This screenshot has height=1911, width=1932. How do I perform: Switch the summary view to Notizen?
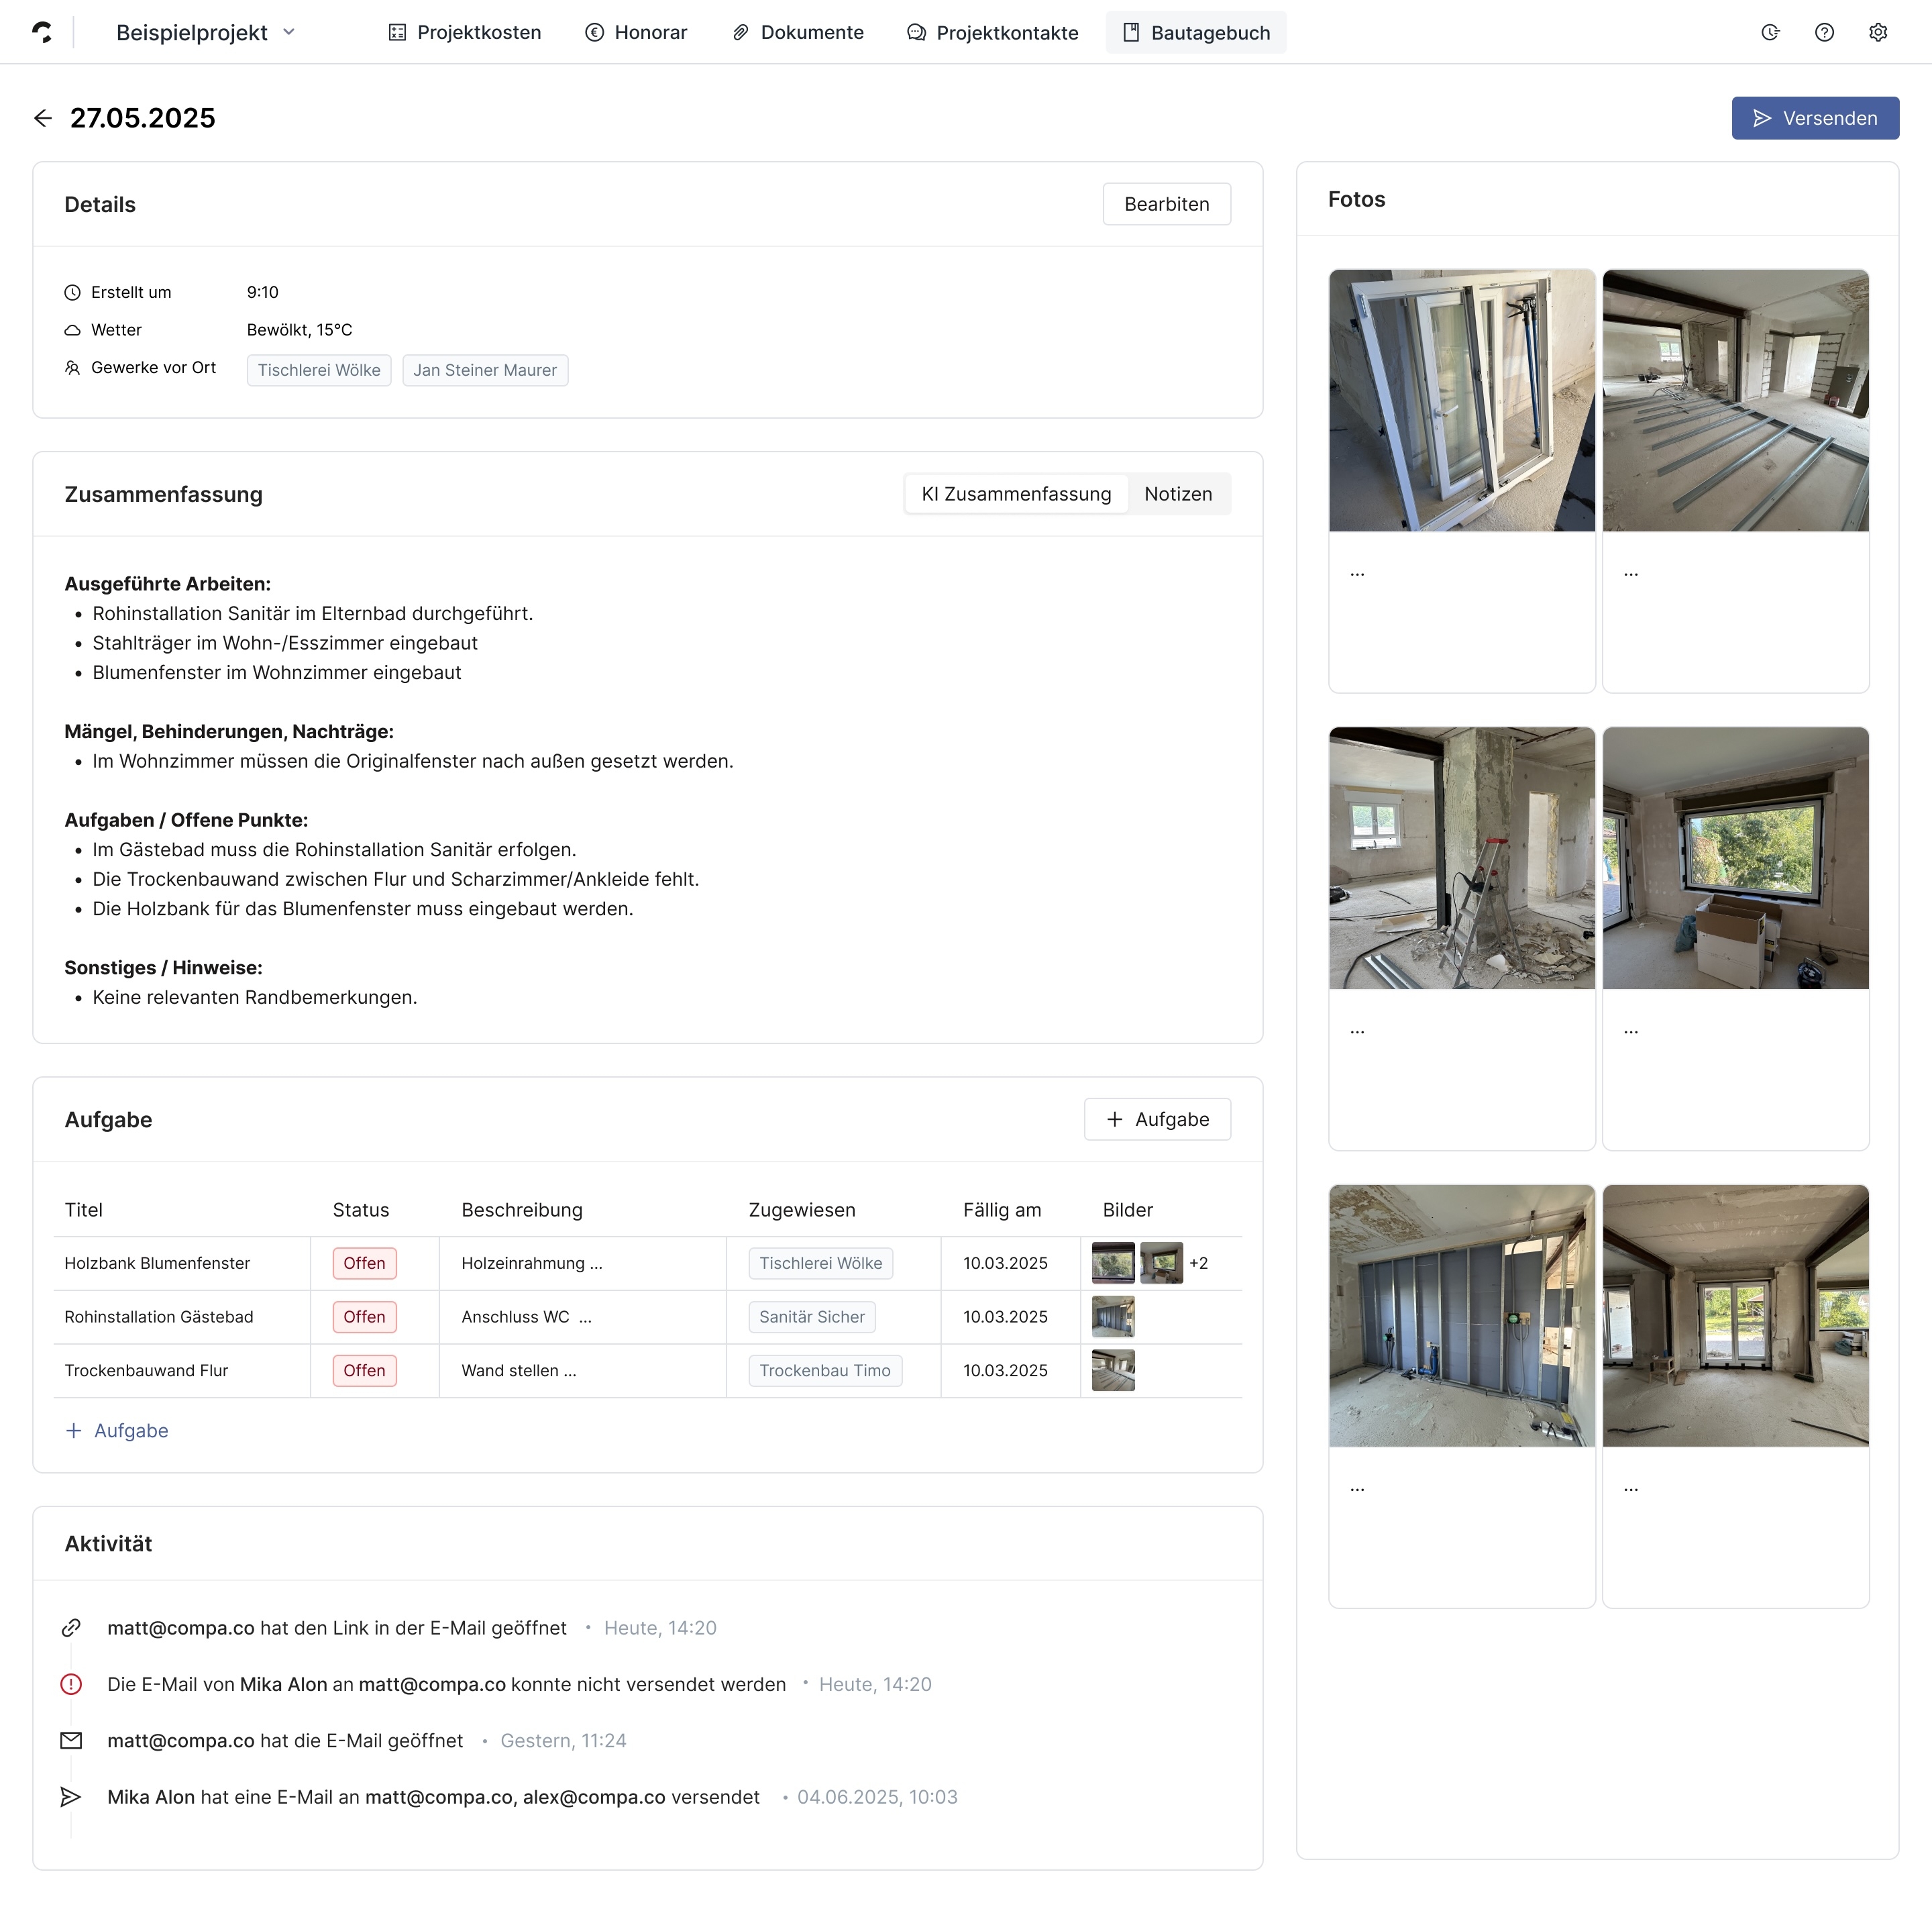click(1178, 493)
